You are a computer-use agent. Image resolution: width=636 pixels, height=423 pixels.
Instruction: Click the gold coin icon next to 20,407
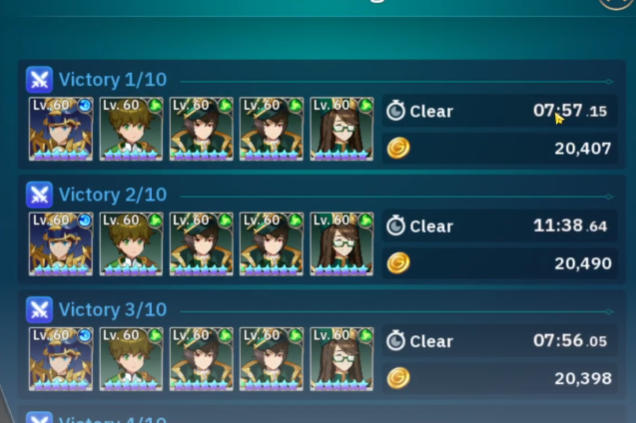pyautogui.click(x=398, y=148)
